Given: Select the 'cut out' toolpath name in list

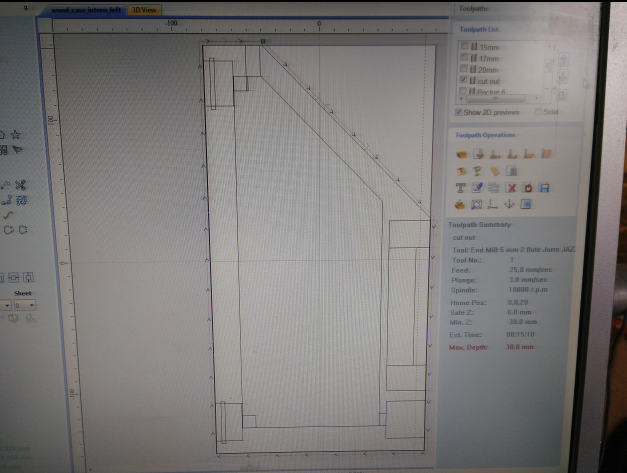Looking at the screenshot, I should [x=488, y=81].
